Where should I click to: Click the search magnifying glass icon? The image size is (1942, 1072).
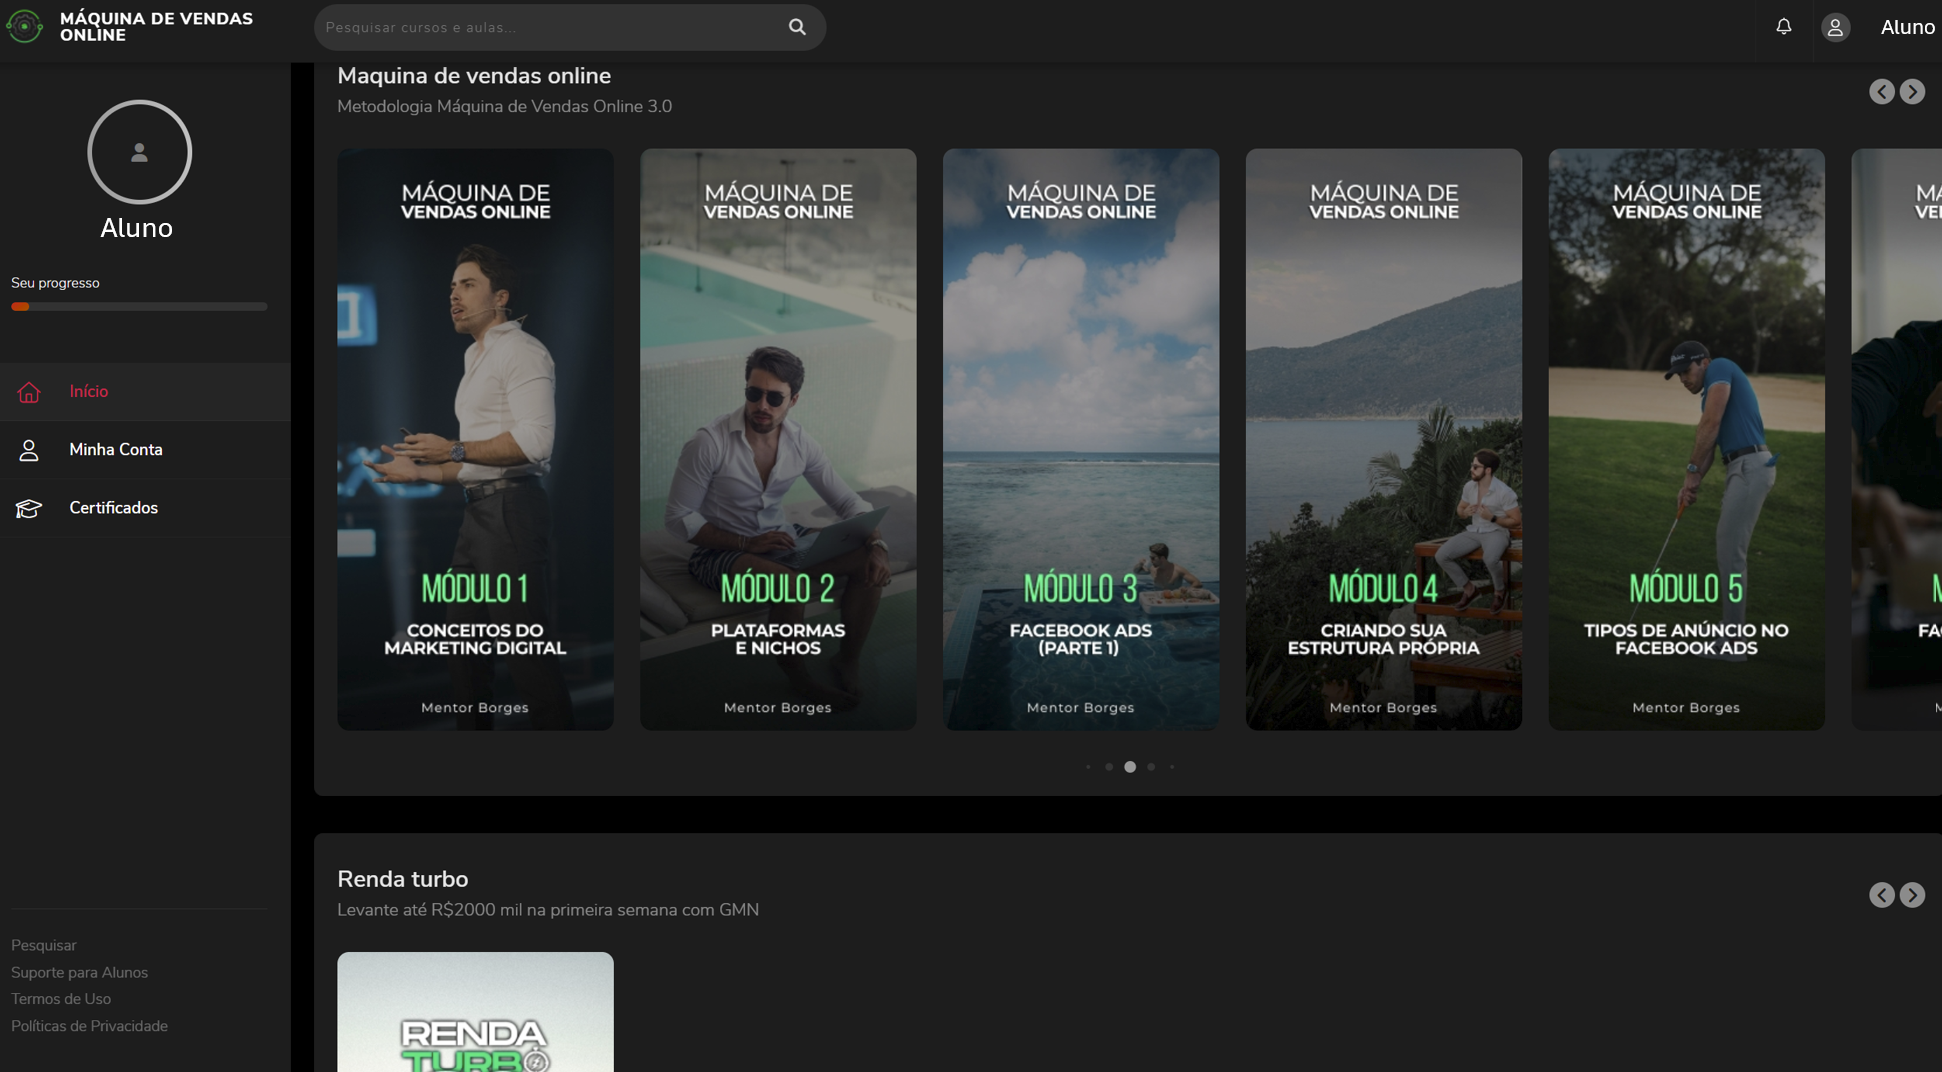(797, 27)
